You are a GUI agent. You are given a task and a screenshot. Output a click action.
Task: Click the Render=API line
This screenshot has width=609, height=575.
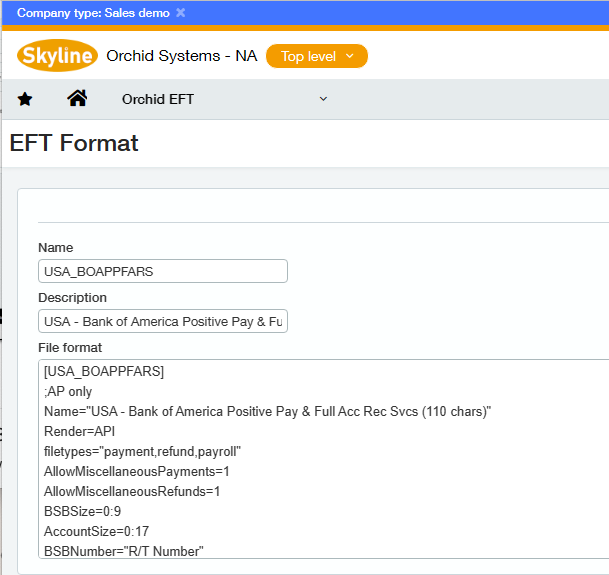[79, 432]
